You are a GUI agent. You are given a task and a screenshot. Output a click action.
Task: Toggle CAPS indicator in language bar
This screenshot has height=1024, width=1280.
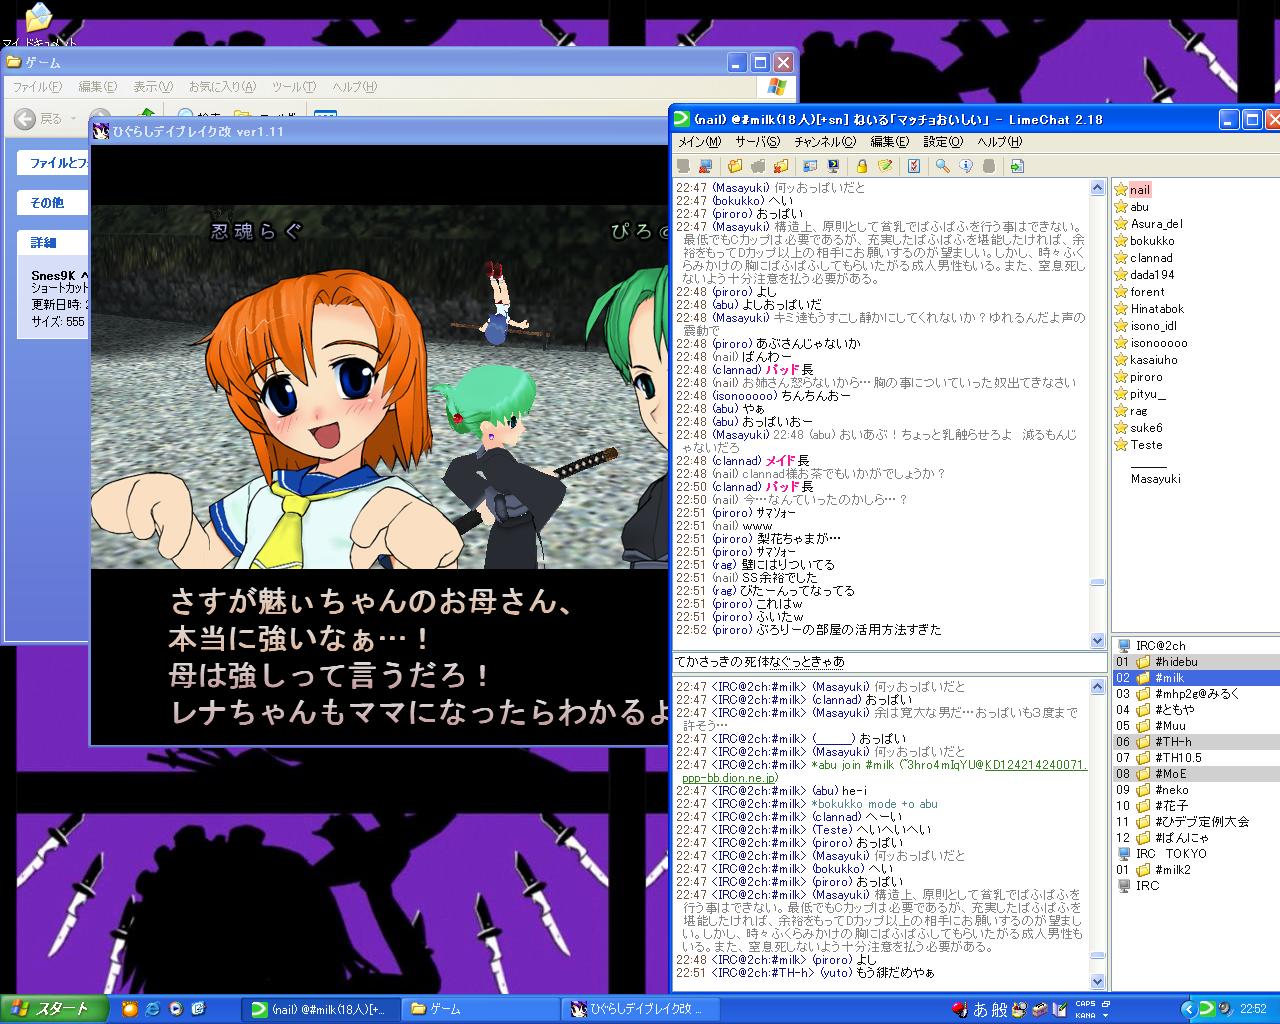tap(1085, 1003)
